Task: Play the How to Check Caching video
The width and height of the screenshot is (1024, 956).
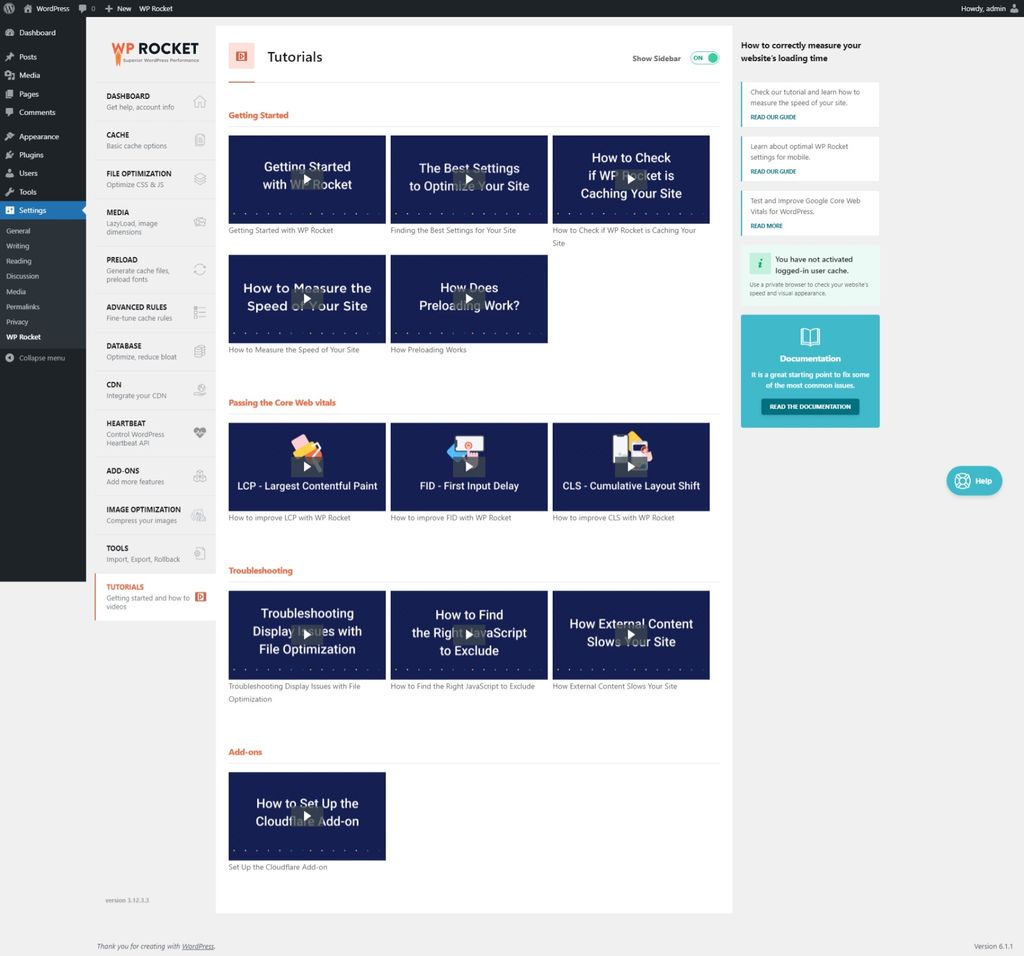Action: 631,179
